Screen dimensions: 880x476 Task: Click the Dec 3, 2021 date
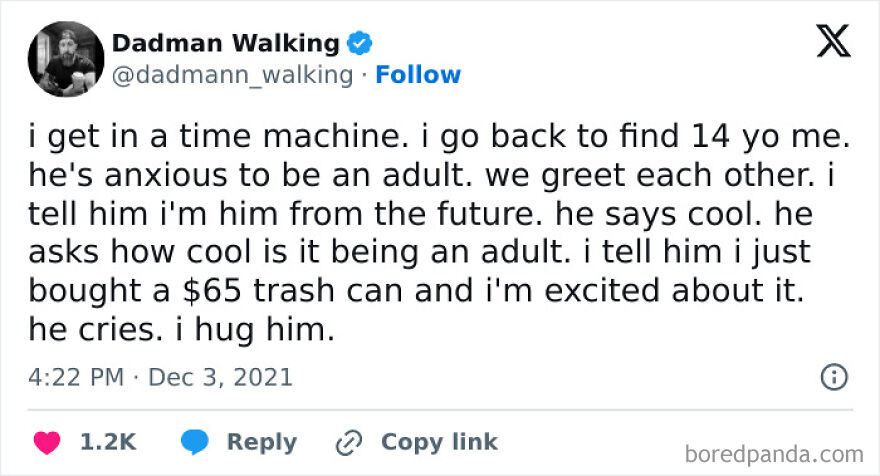pos(220,377)
